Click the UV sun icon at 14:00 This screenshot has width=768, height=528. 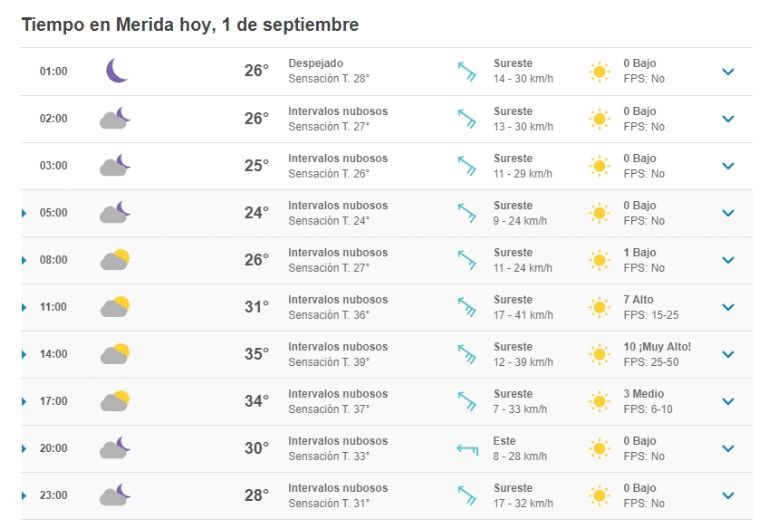click(x=599, y=354)
